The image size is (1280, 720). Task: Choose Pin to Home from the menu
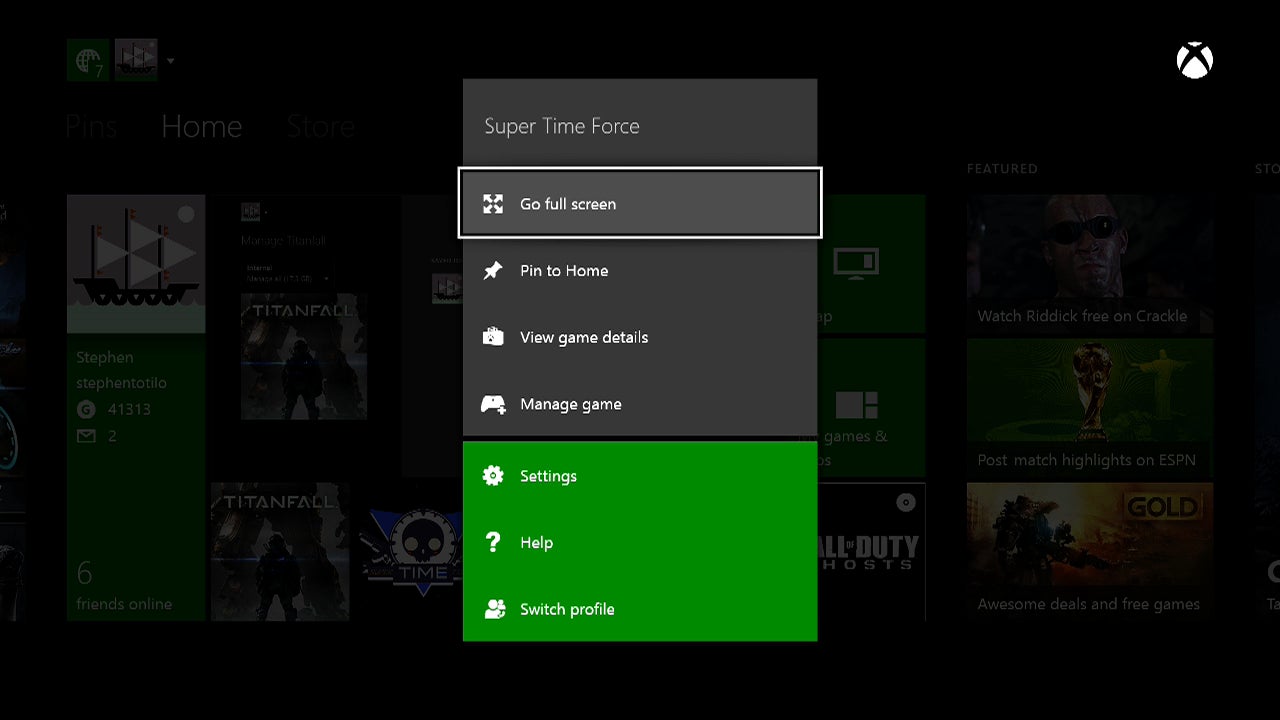click(640, 271)
